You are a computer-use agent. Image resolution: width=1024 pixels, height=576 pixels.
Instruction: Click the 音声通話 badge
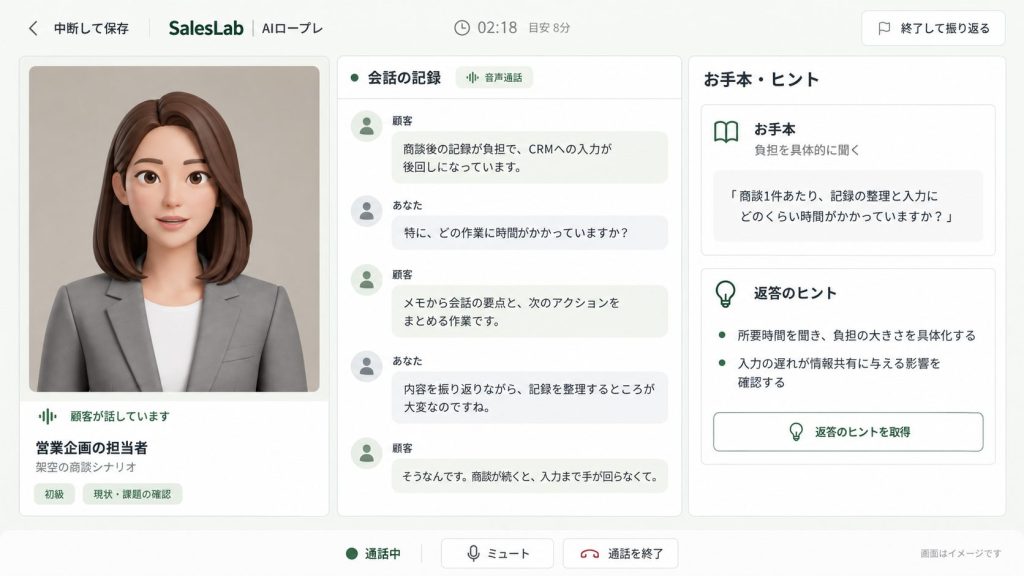(x=494, y=78)
